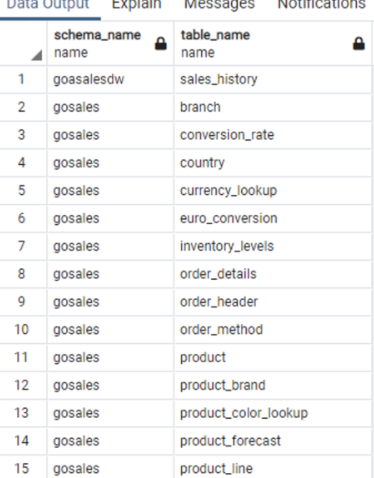The image size is (374, 478).
Task: Select row number 8
Action: pyautogui.click(x=23, y=274)
